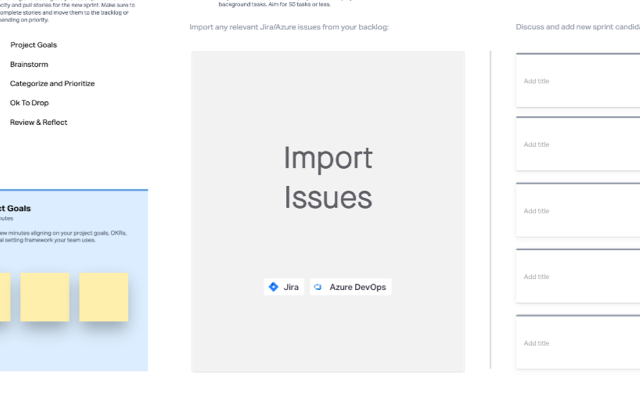Go to the Brainstorm section

tap(29, 64)
